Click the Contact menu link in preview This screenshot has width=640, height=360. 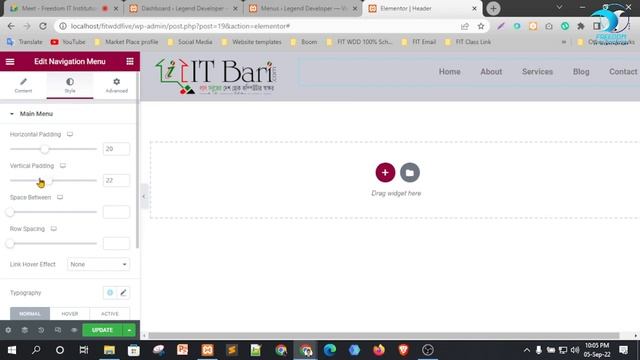623,71
